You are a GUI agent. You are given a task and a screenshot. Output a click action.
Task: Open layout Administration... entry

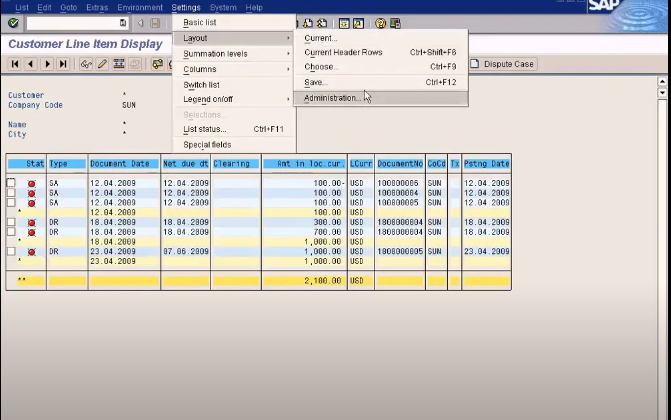tap(381, 98)
